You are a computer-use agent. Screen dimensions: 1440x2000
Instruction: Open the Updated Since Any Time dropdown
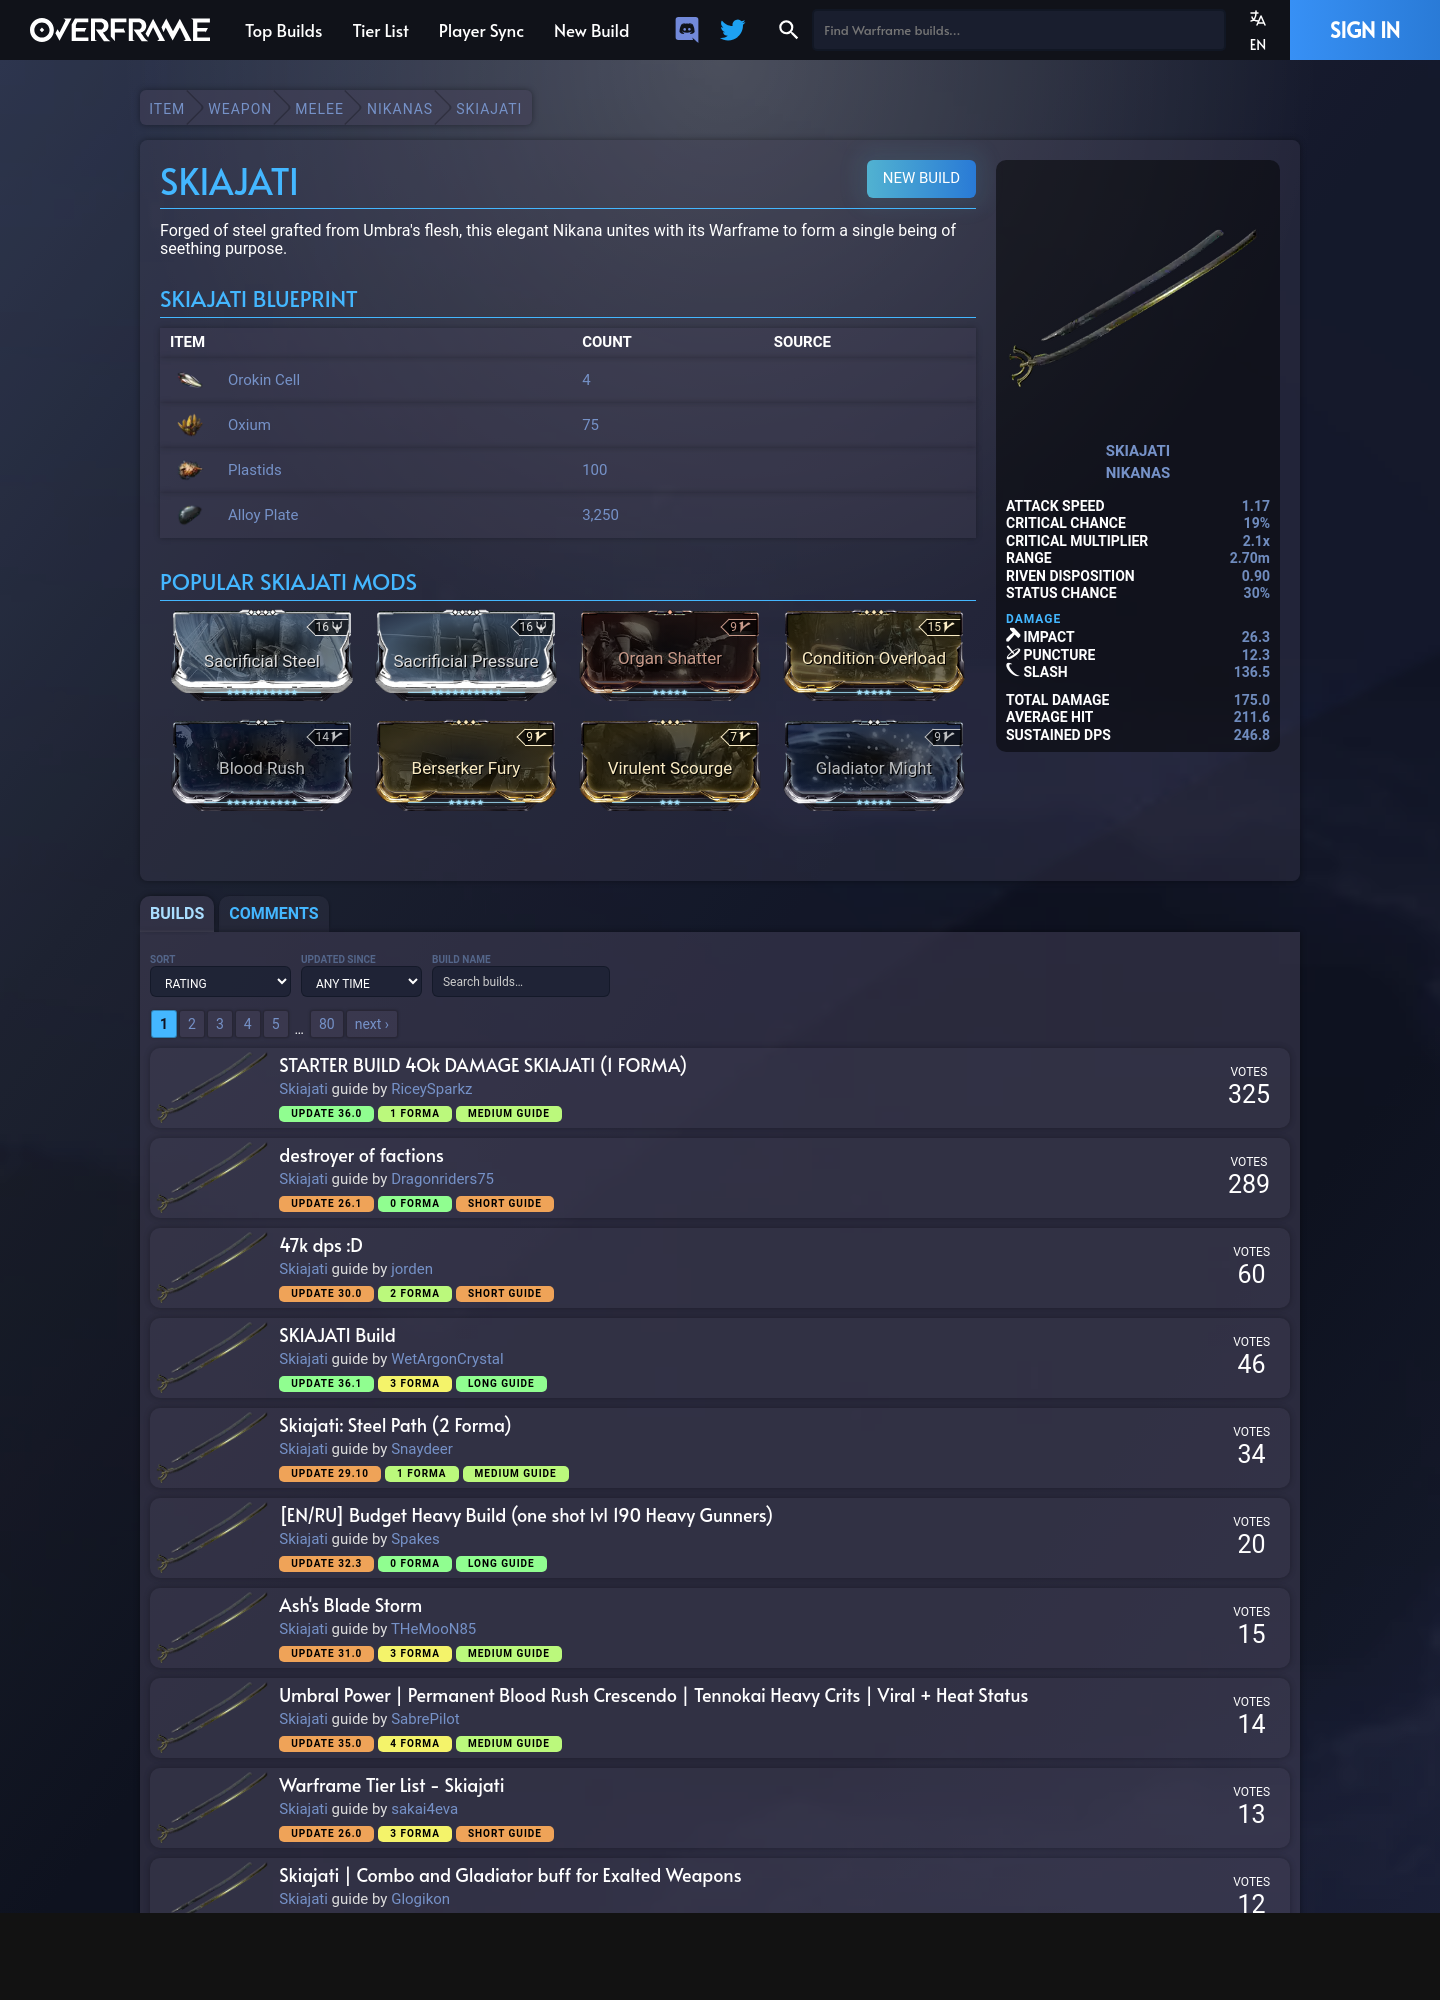click(x=361, y=982)
